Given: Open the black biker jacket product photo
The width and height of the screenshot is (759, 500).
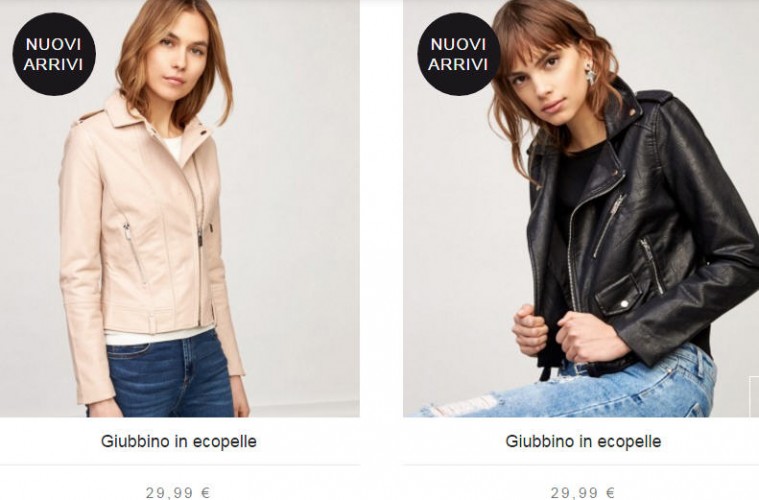Looking at the screenshot, I should (581, 208).
